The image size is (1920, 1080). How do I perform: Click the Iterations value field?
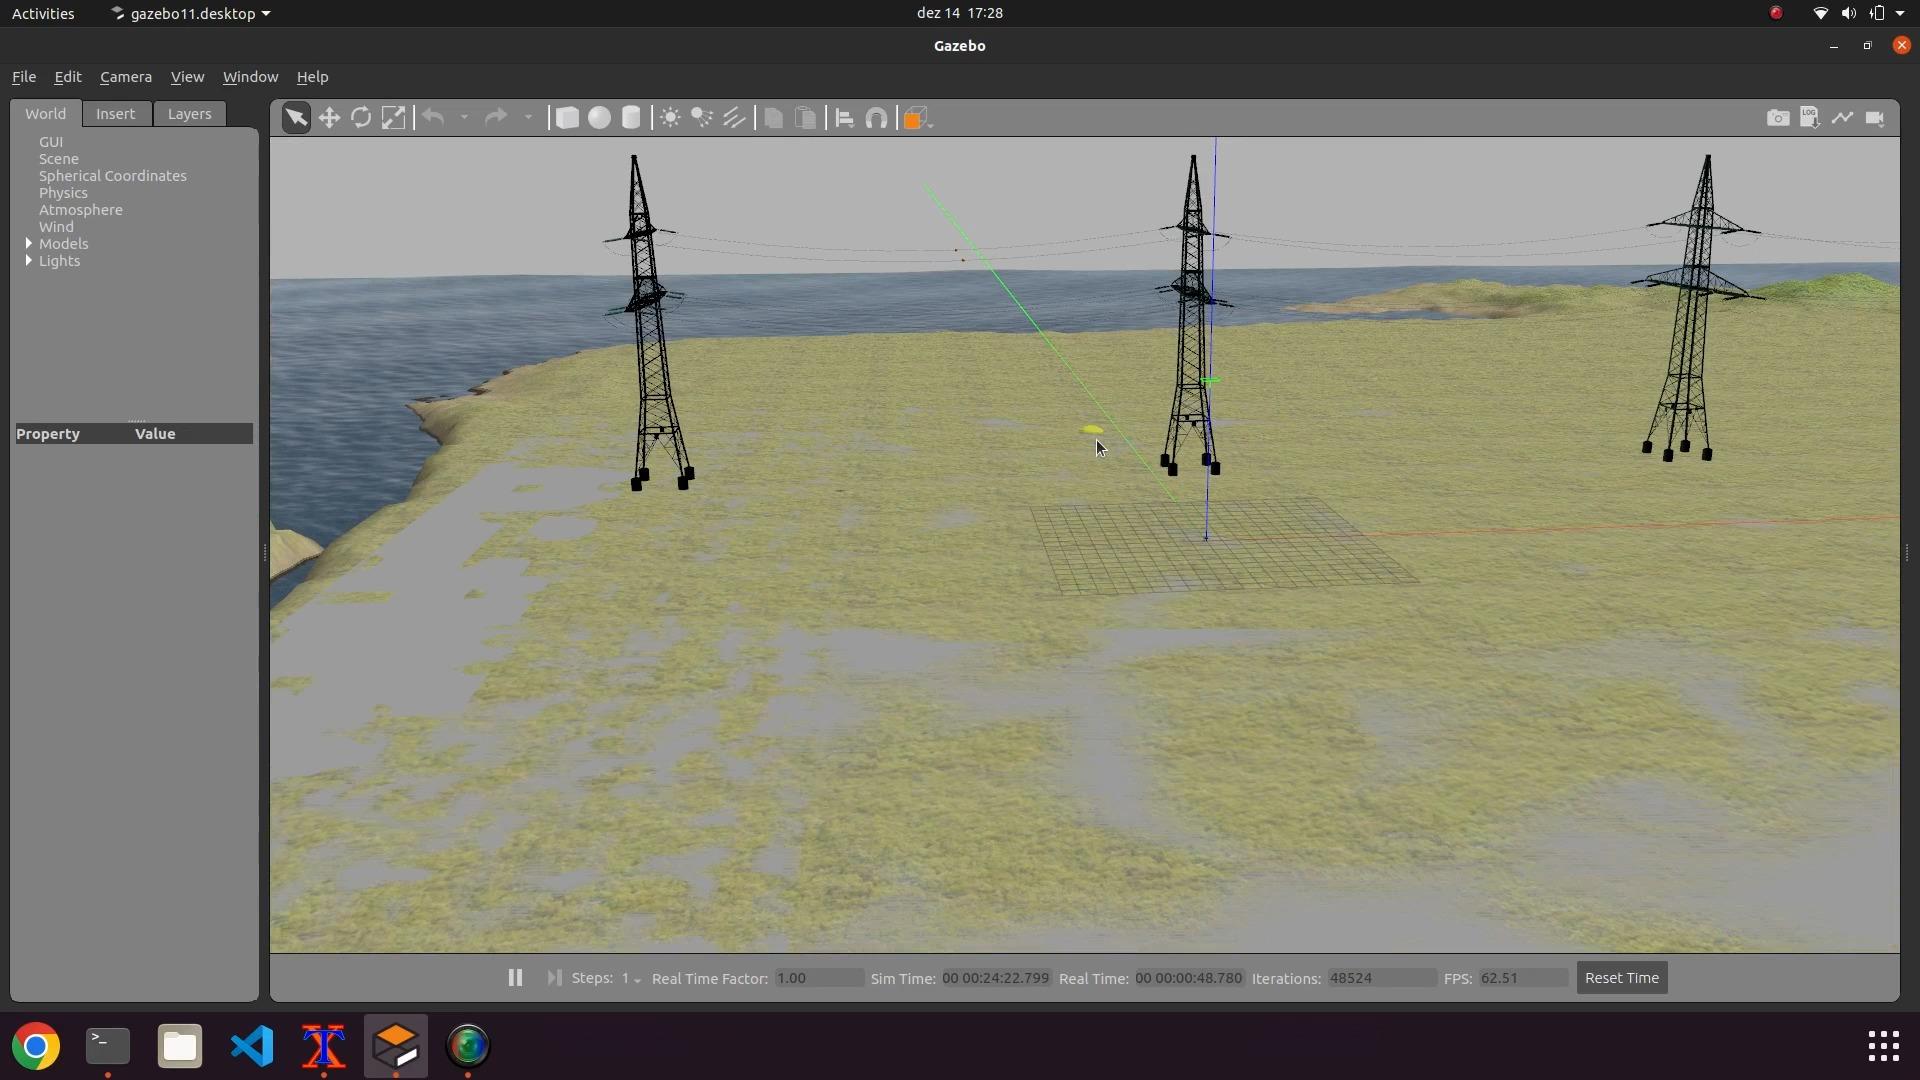tap(1382, 978)
